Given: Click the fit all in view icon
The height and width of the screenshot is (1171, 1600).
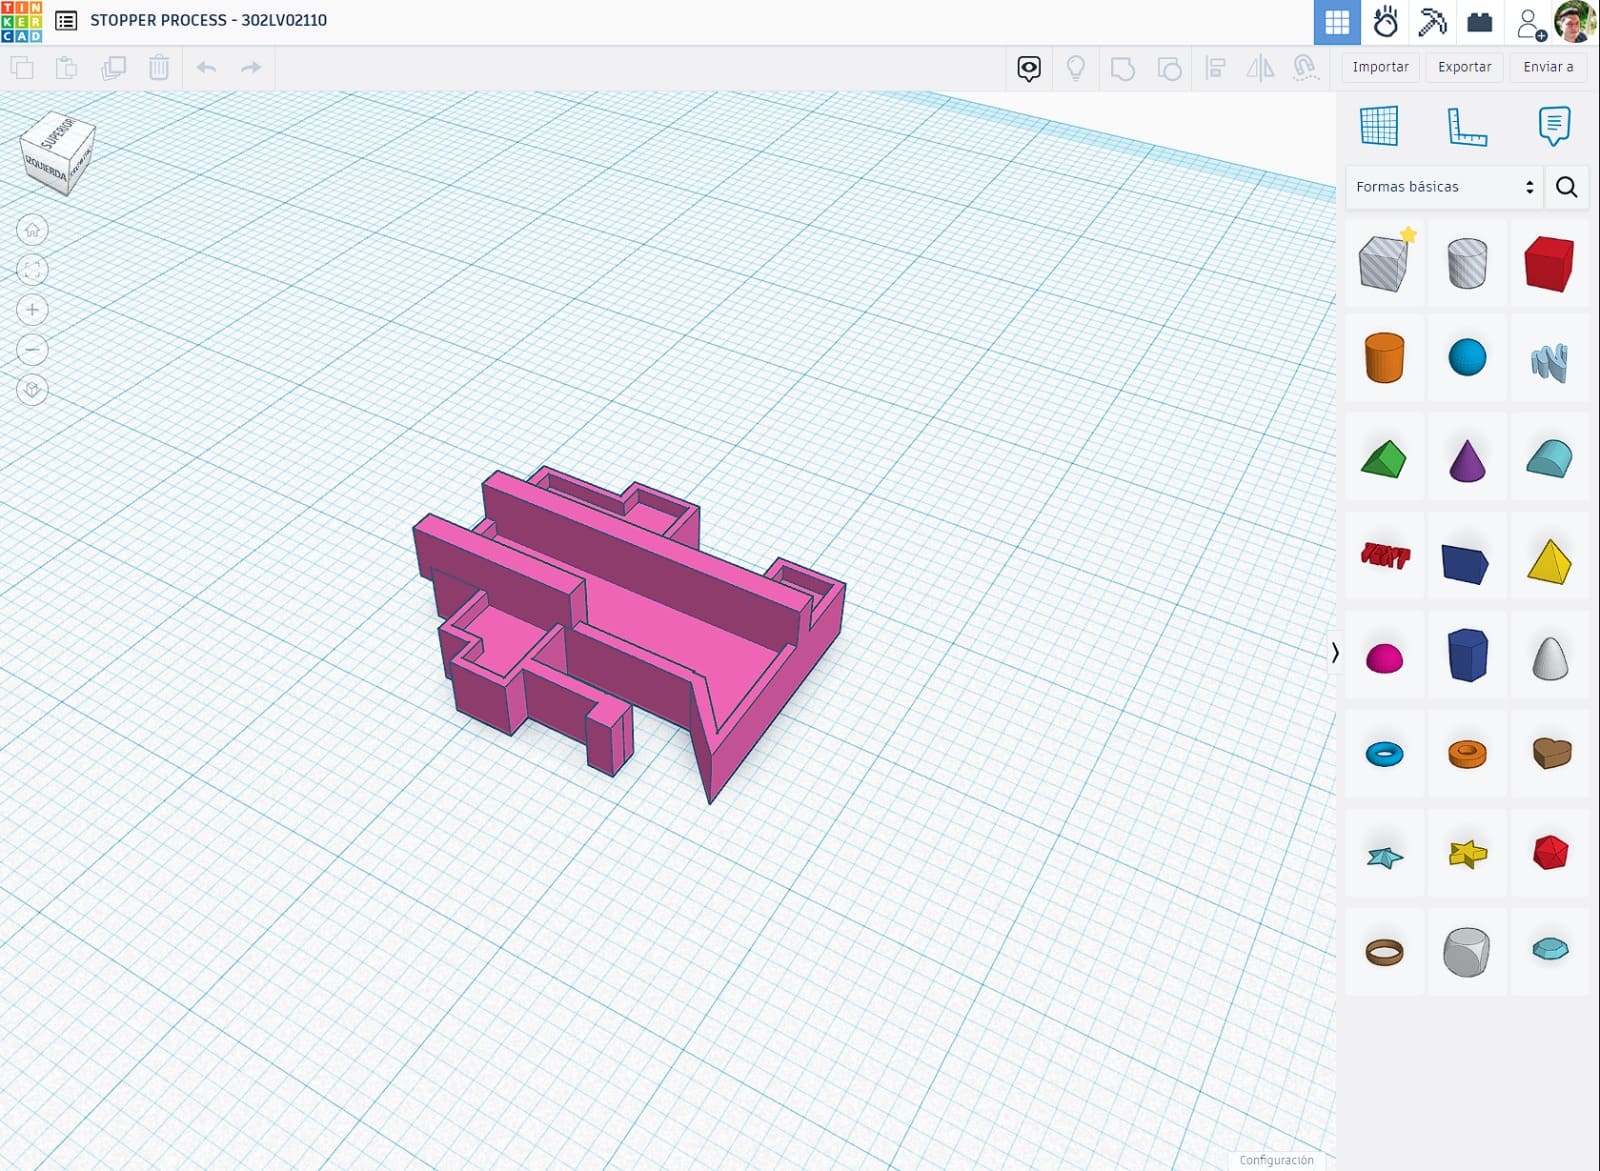Looking at the screenshot, I should coord(32,270).
